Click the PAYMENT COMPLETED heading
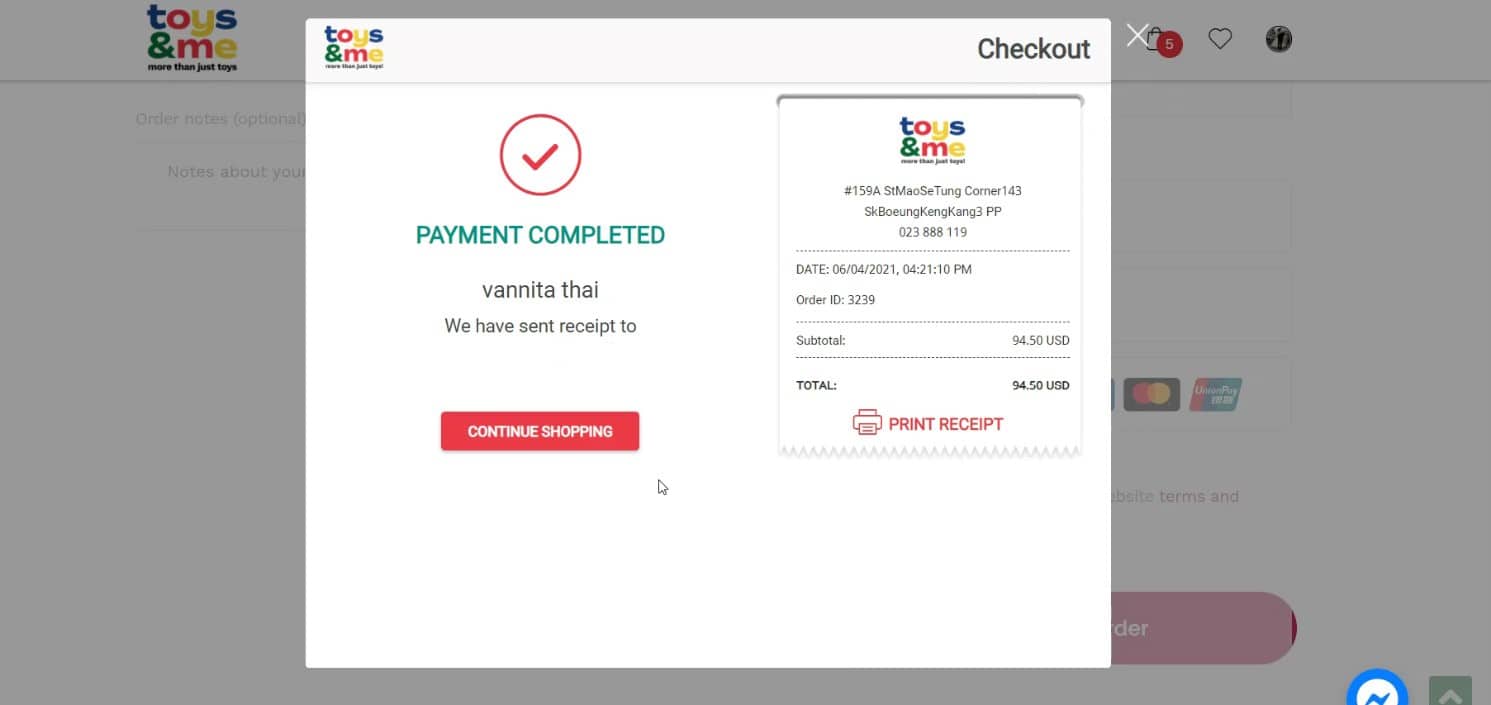Viewport: 1491px width, 705px height. (540, 235)
